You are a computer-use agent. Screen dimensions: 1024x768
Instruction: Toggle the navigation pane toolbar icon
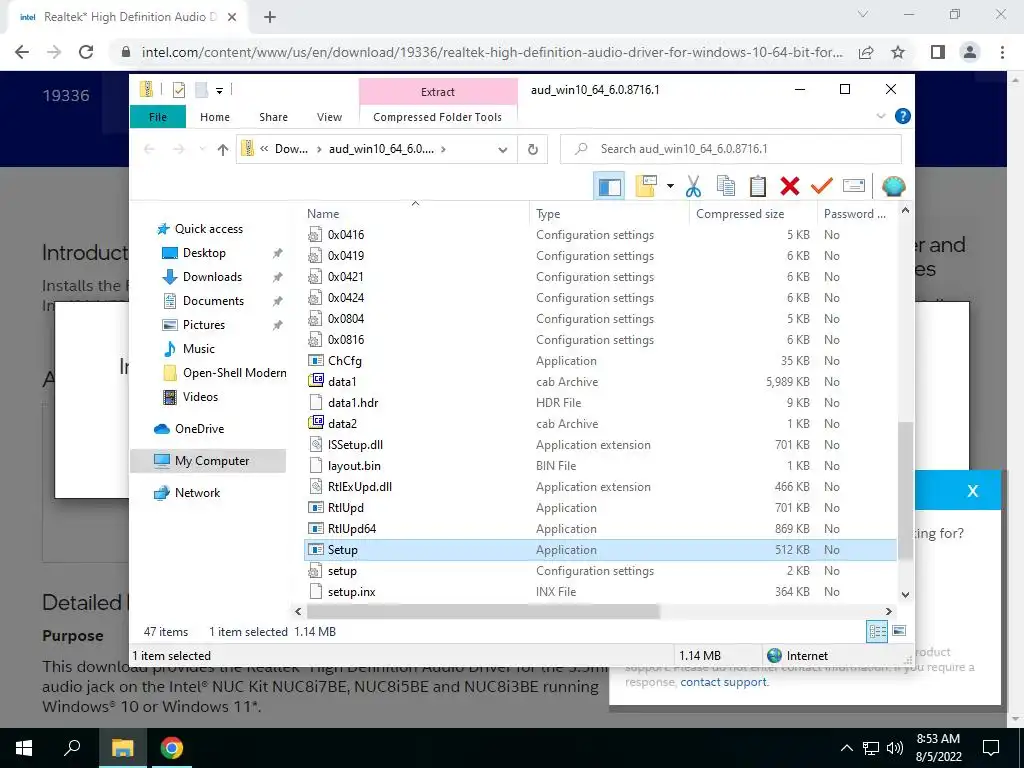[x=610, y=187]
